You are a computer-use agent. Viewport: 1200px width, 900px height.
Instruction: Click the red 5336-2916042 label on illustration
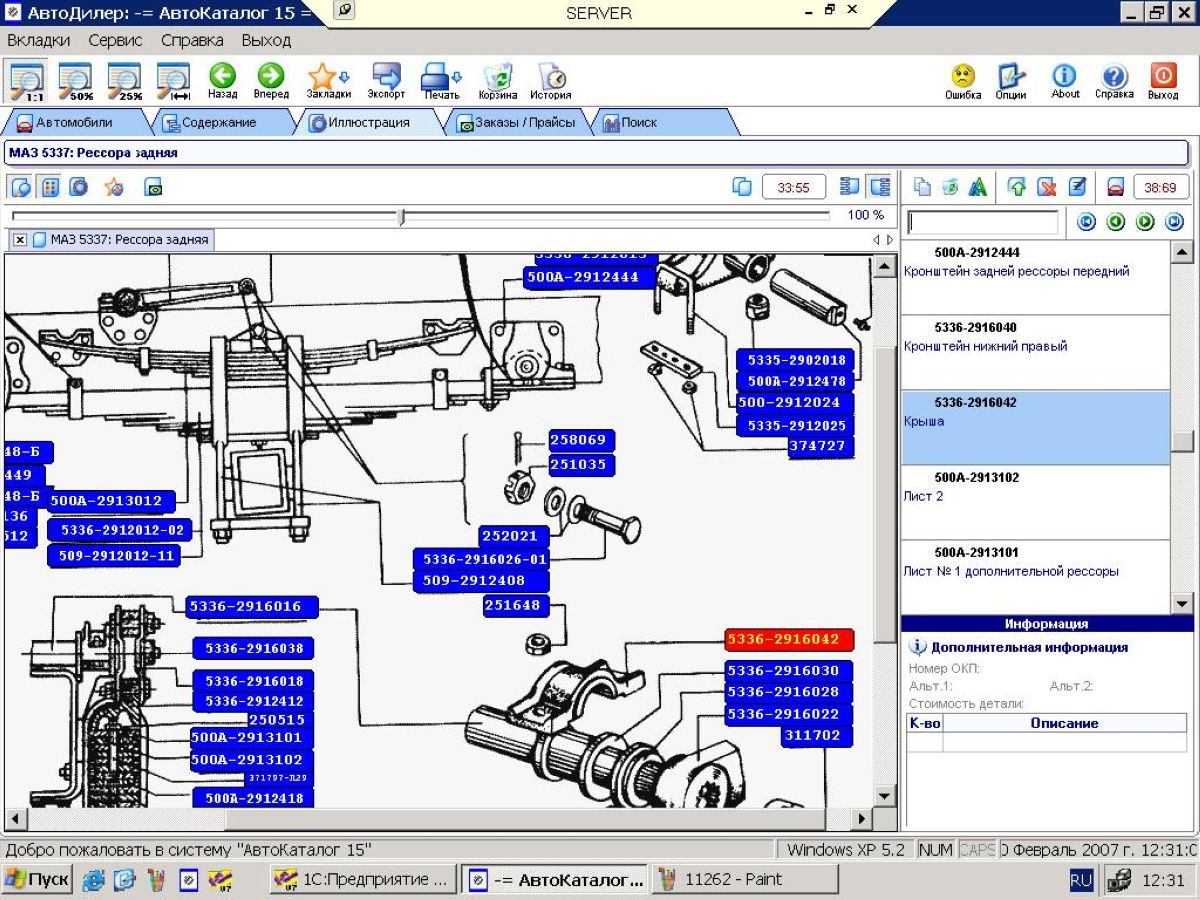789,640
